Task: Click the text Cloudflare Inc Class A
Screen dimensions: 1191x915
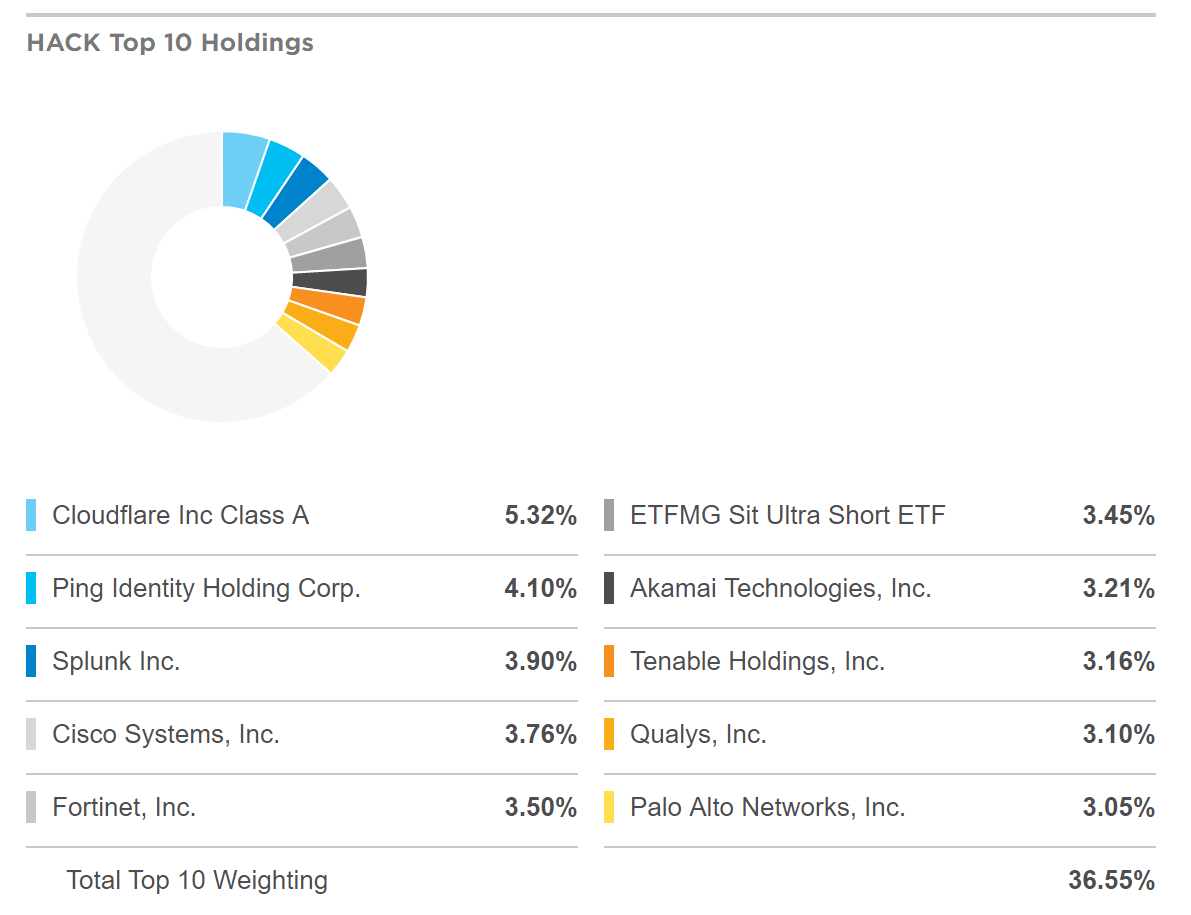Action: [x=181, y=515]
